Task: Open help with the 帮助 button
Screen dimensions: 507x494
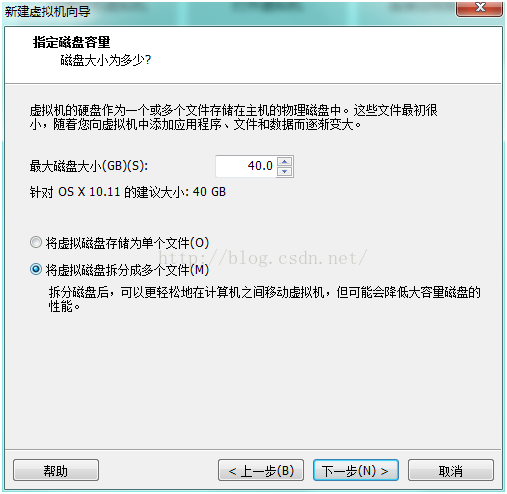Action: tap(56, 470)
